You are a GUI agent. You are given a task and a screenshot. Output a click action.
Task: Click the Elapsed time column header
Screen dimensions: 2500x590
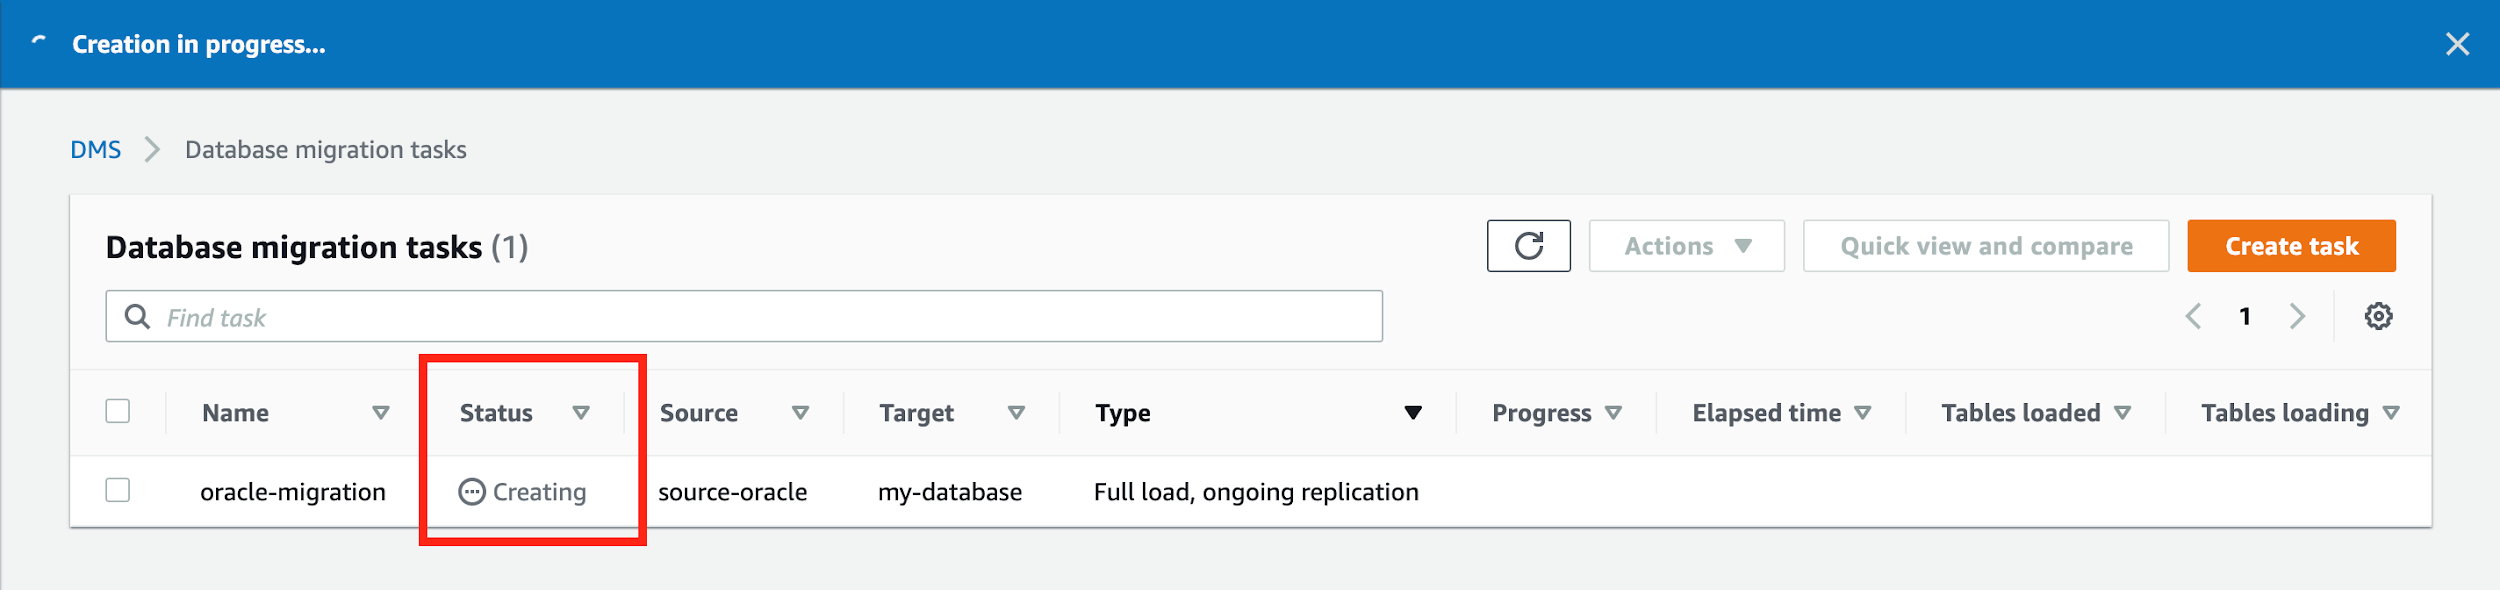[x=1766, y=413]
